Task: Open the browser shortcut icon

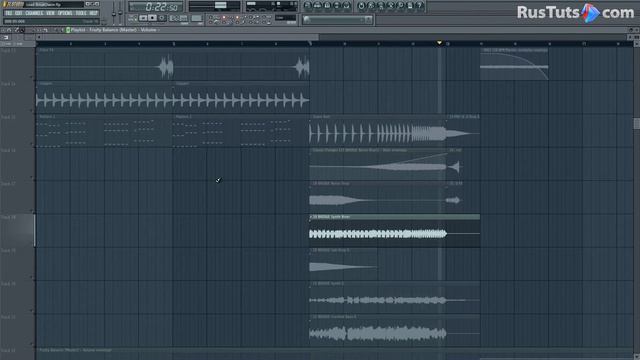Action: pos(337,6)
